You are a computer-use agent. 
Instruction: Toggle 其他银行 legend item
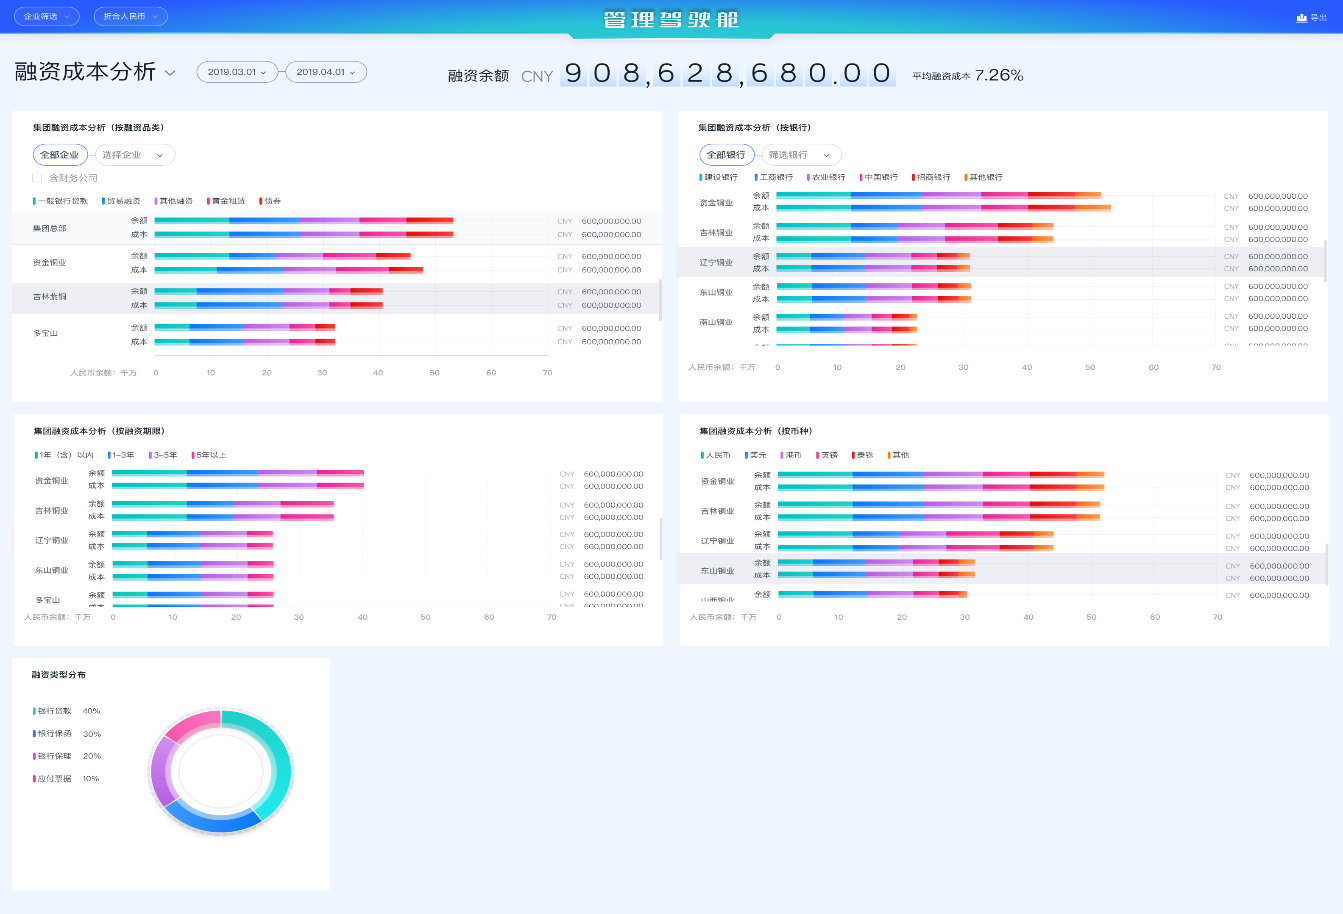tap(984, 177)
